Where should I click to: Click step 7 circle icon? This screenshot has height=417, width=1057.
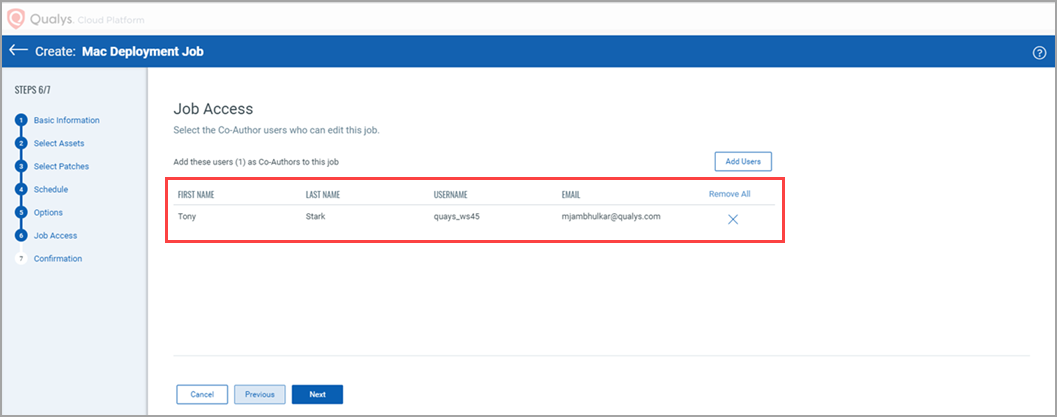point(20,259)
